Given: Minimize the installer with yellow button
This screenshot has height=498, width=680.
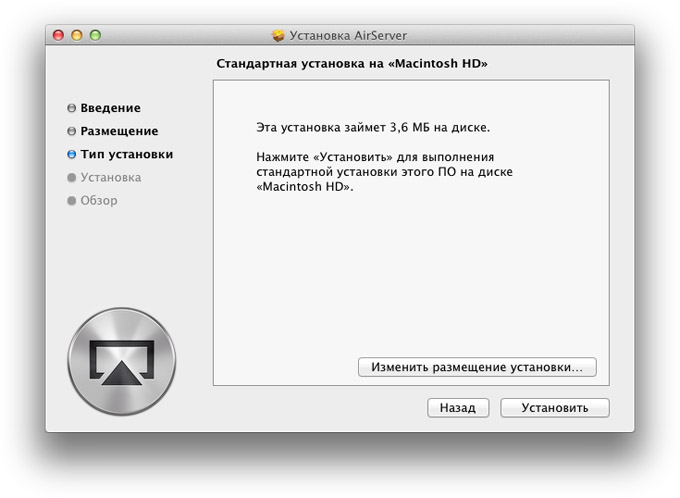Looking at the screenshot, I should click(77, 35).
